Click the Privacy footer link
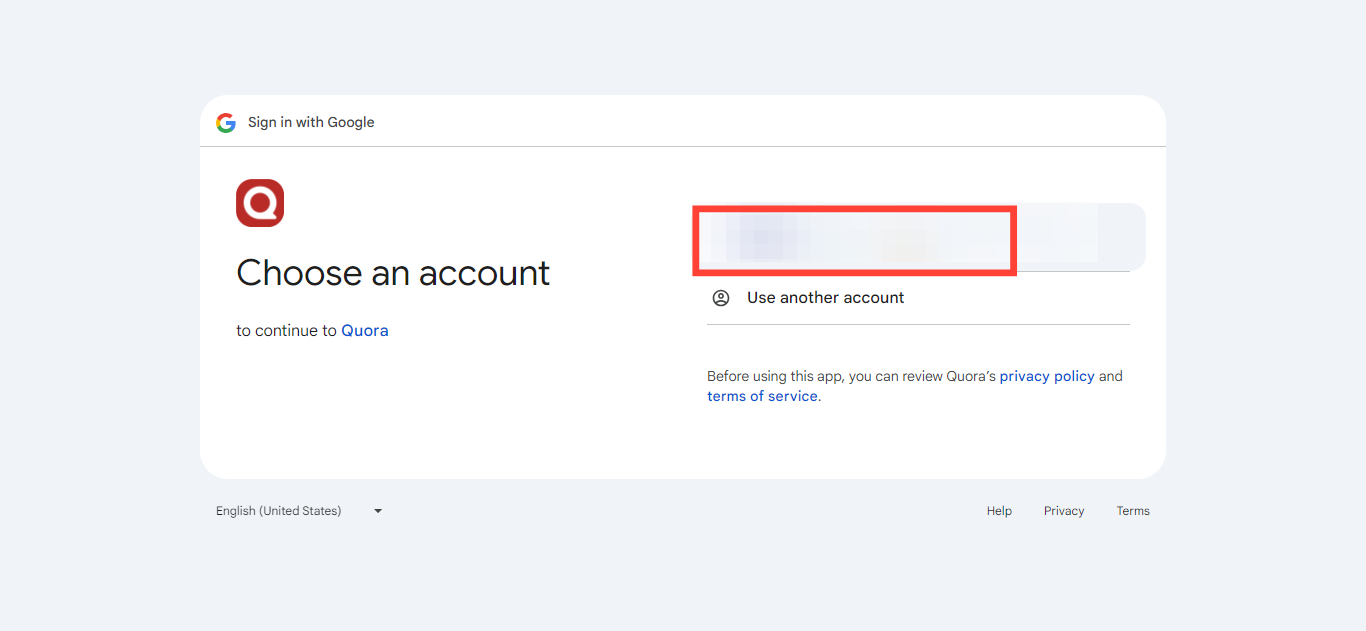The image size is (1366, 631). (x=1064, y=511)
